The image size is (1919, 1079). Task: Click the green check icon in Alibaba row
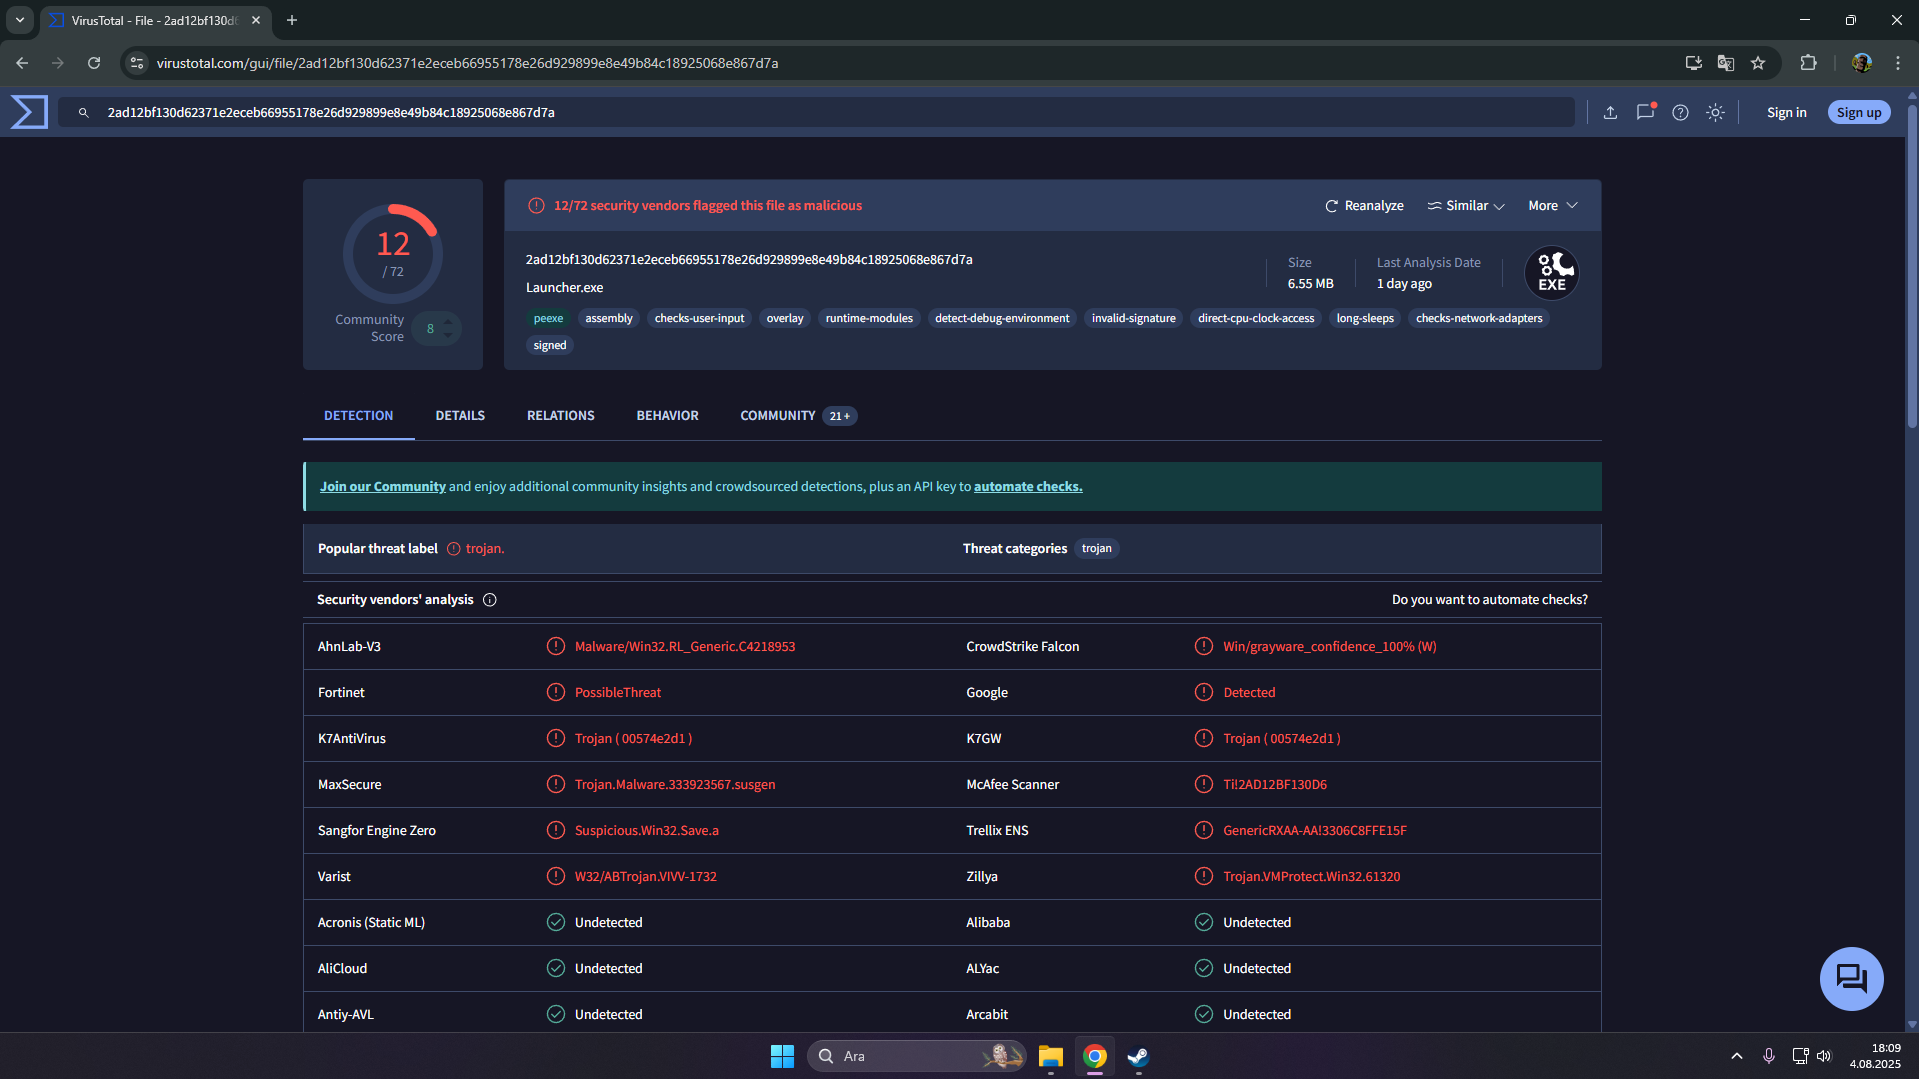[x=1204, y=923]
